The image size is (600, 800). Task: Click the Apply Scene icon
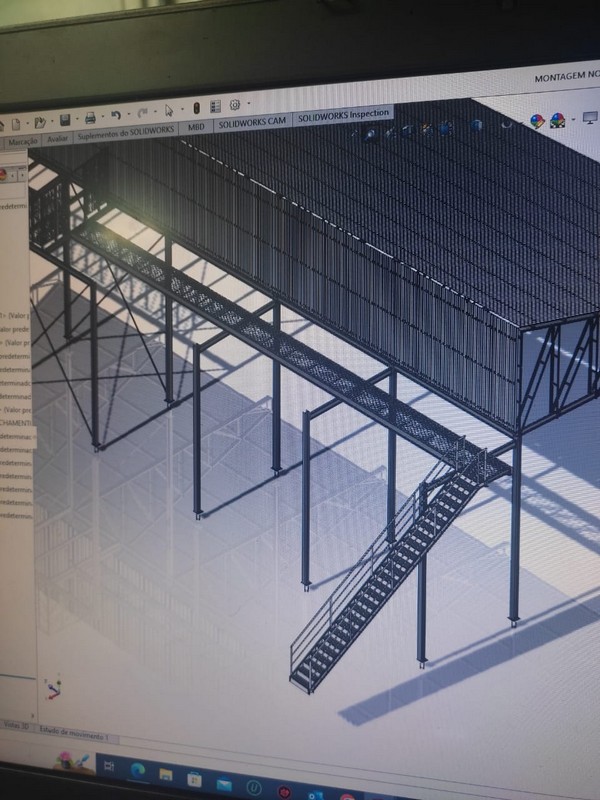pyautogui.click(x=558, y=120)
